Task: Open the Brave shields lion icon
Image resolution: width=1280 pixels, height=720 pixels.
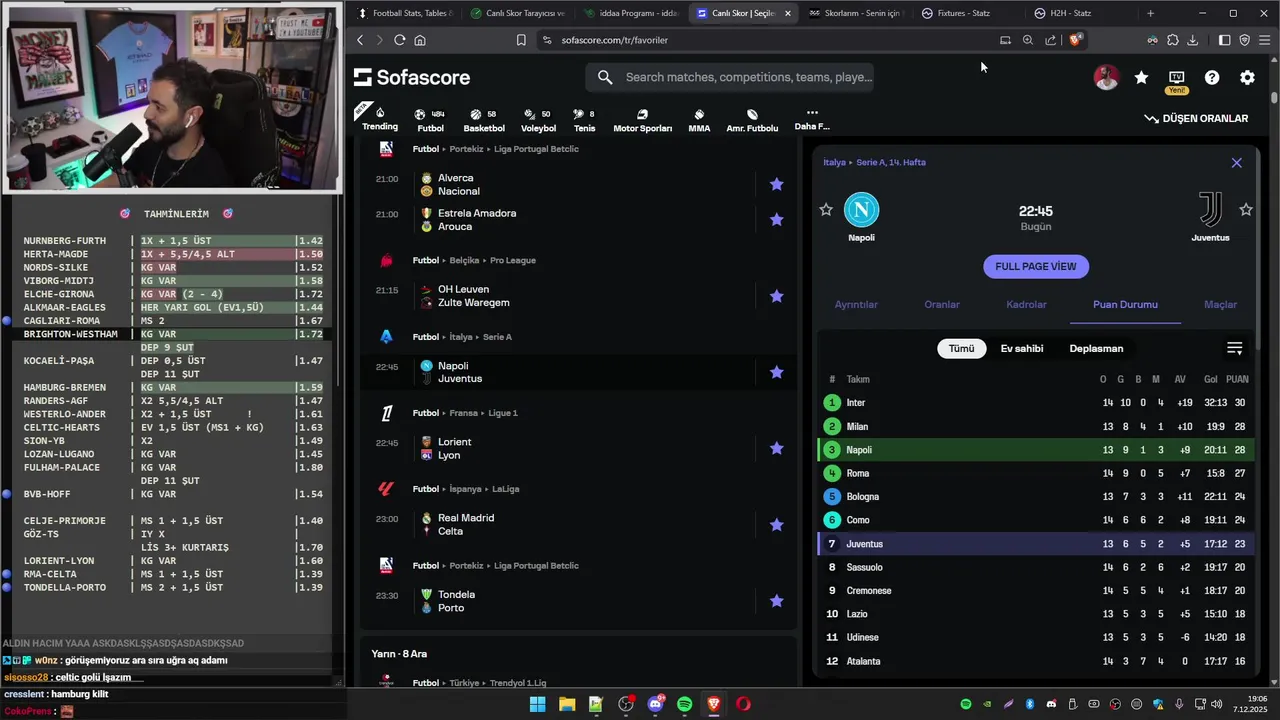Action: (x=1075, y=40)
